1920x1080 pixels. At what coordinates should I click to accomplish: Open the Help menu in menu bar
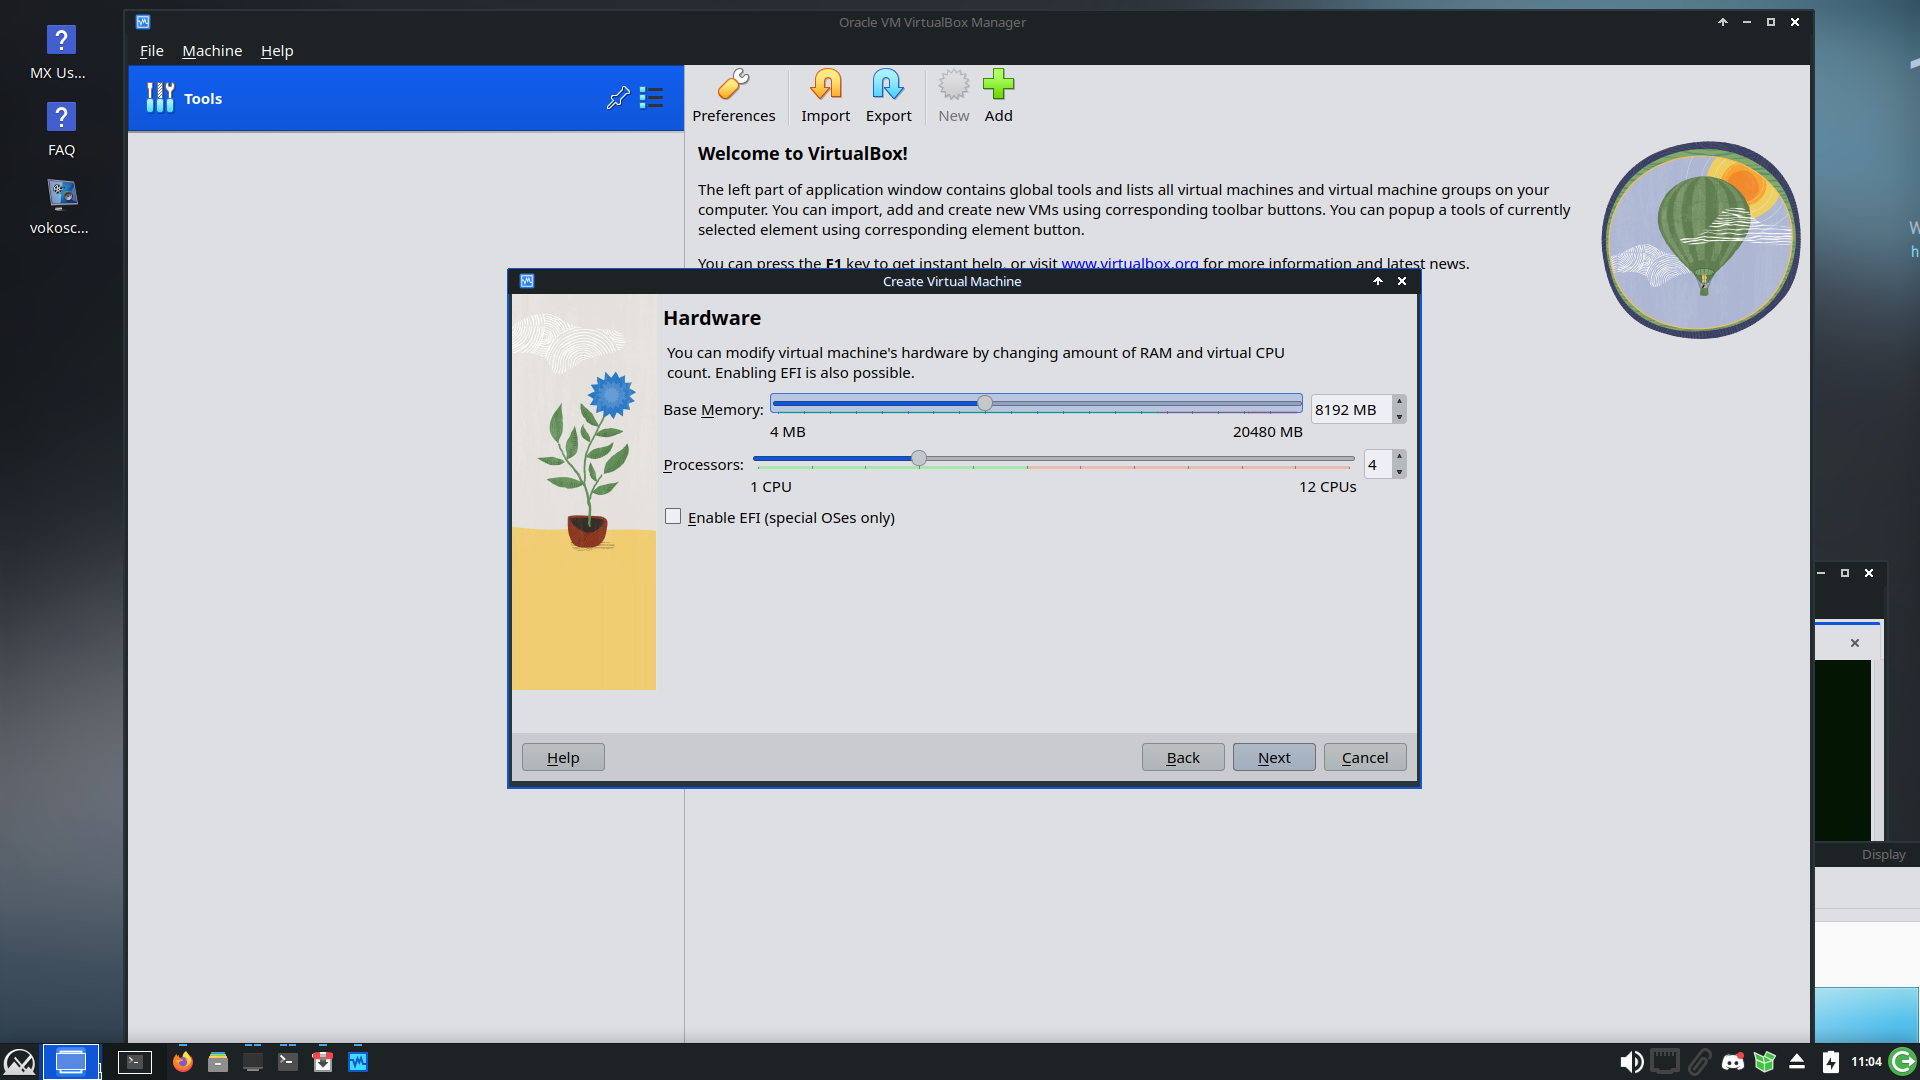pos(277,51)
